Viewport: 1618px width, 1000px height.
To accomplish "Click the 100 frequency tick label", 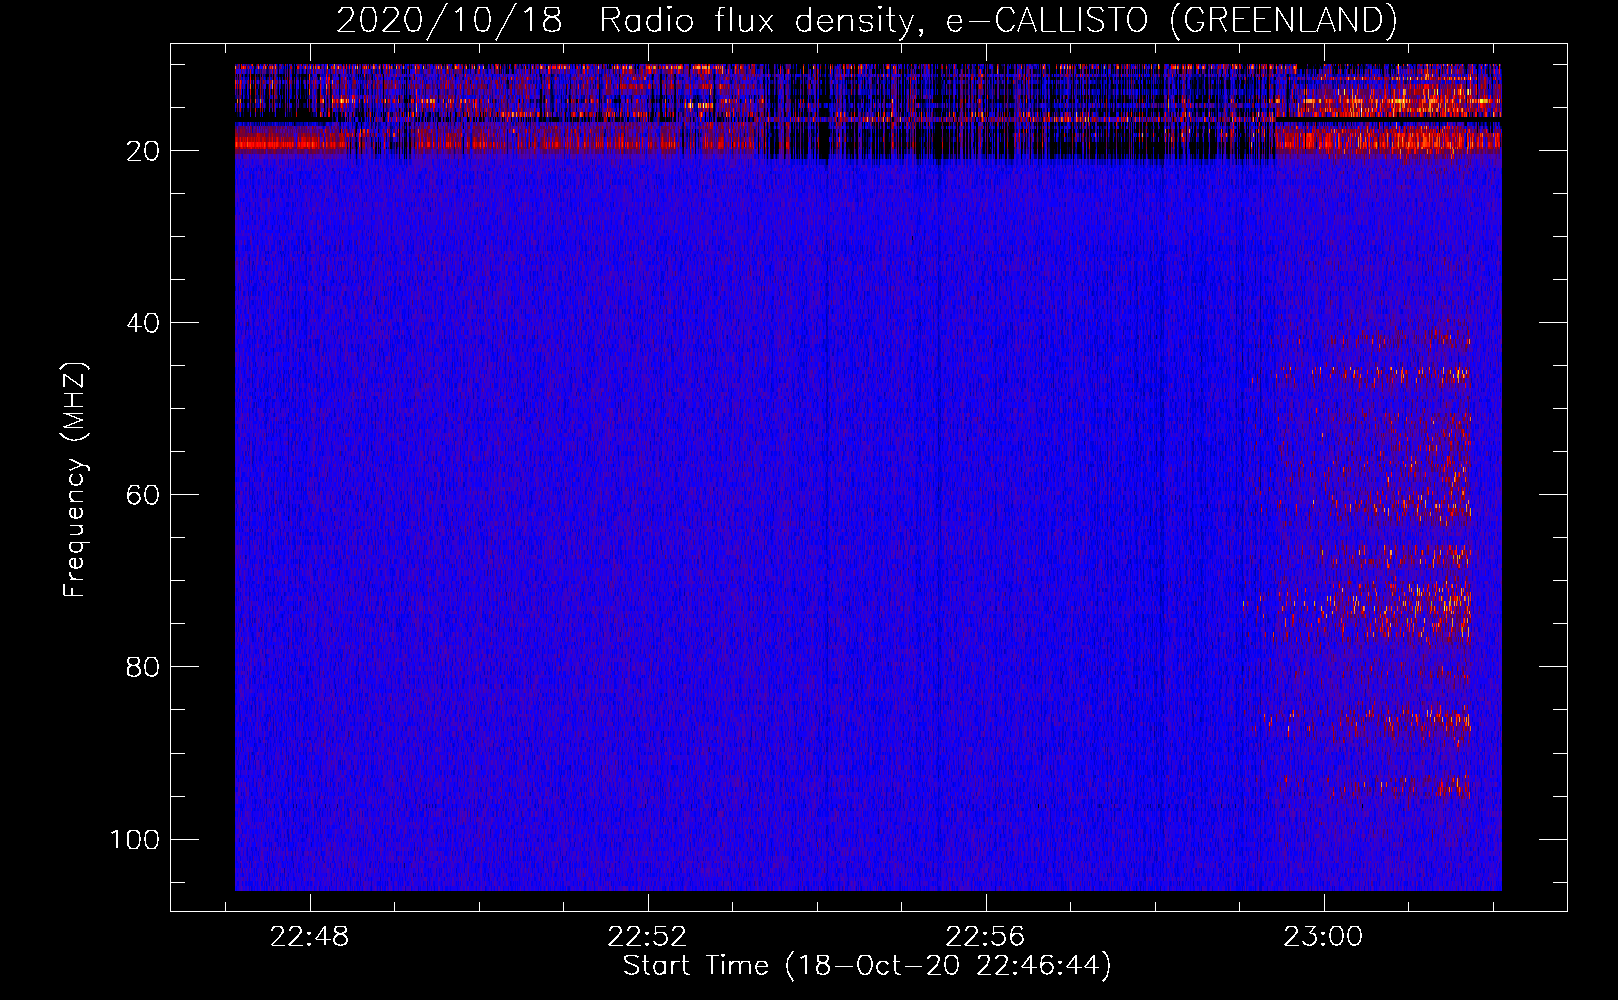I will pyautogui.click(x=135, y=839).
